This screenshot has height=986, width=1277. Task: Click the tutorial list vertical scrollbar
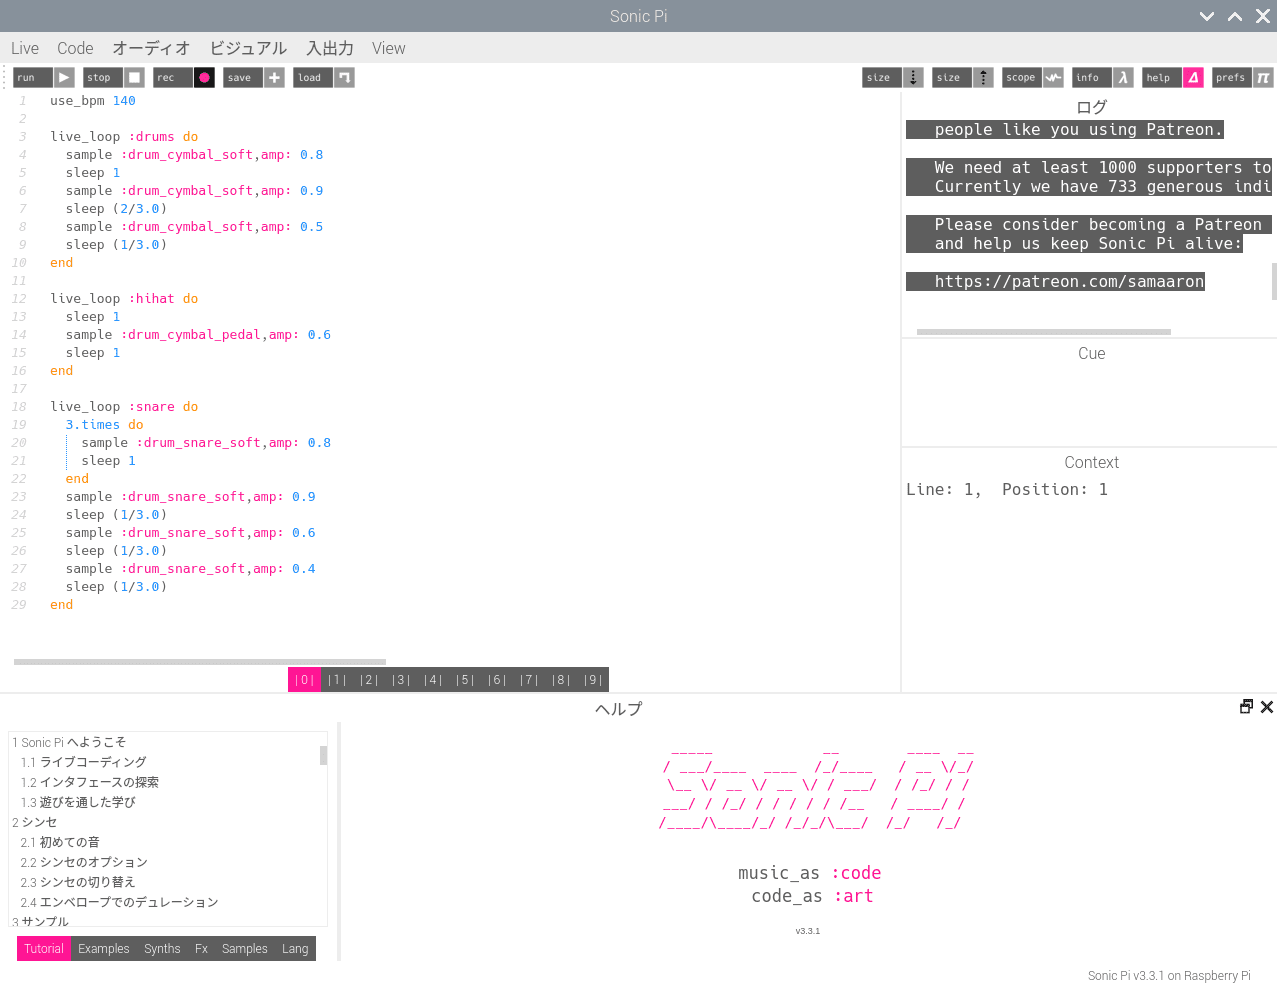point(323,755)
